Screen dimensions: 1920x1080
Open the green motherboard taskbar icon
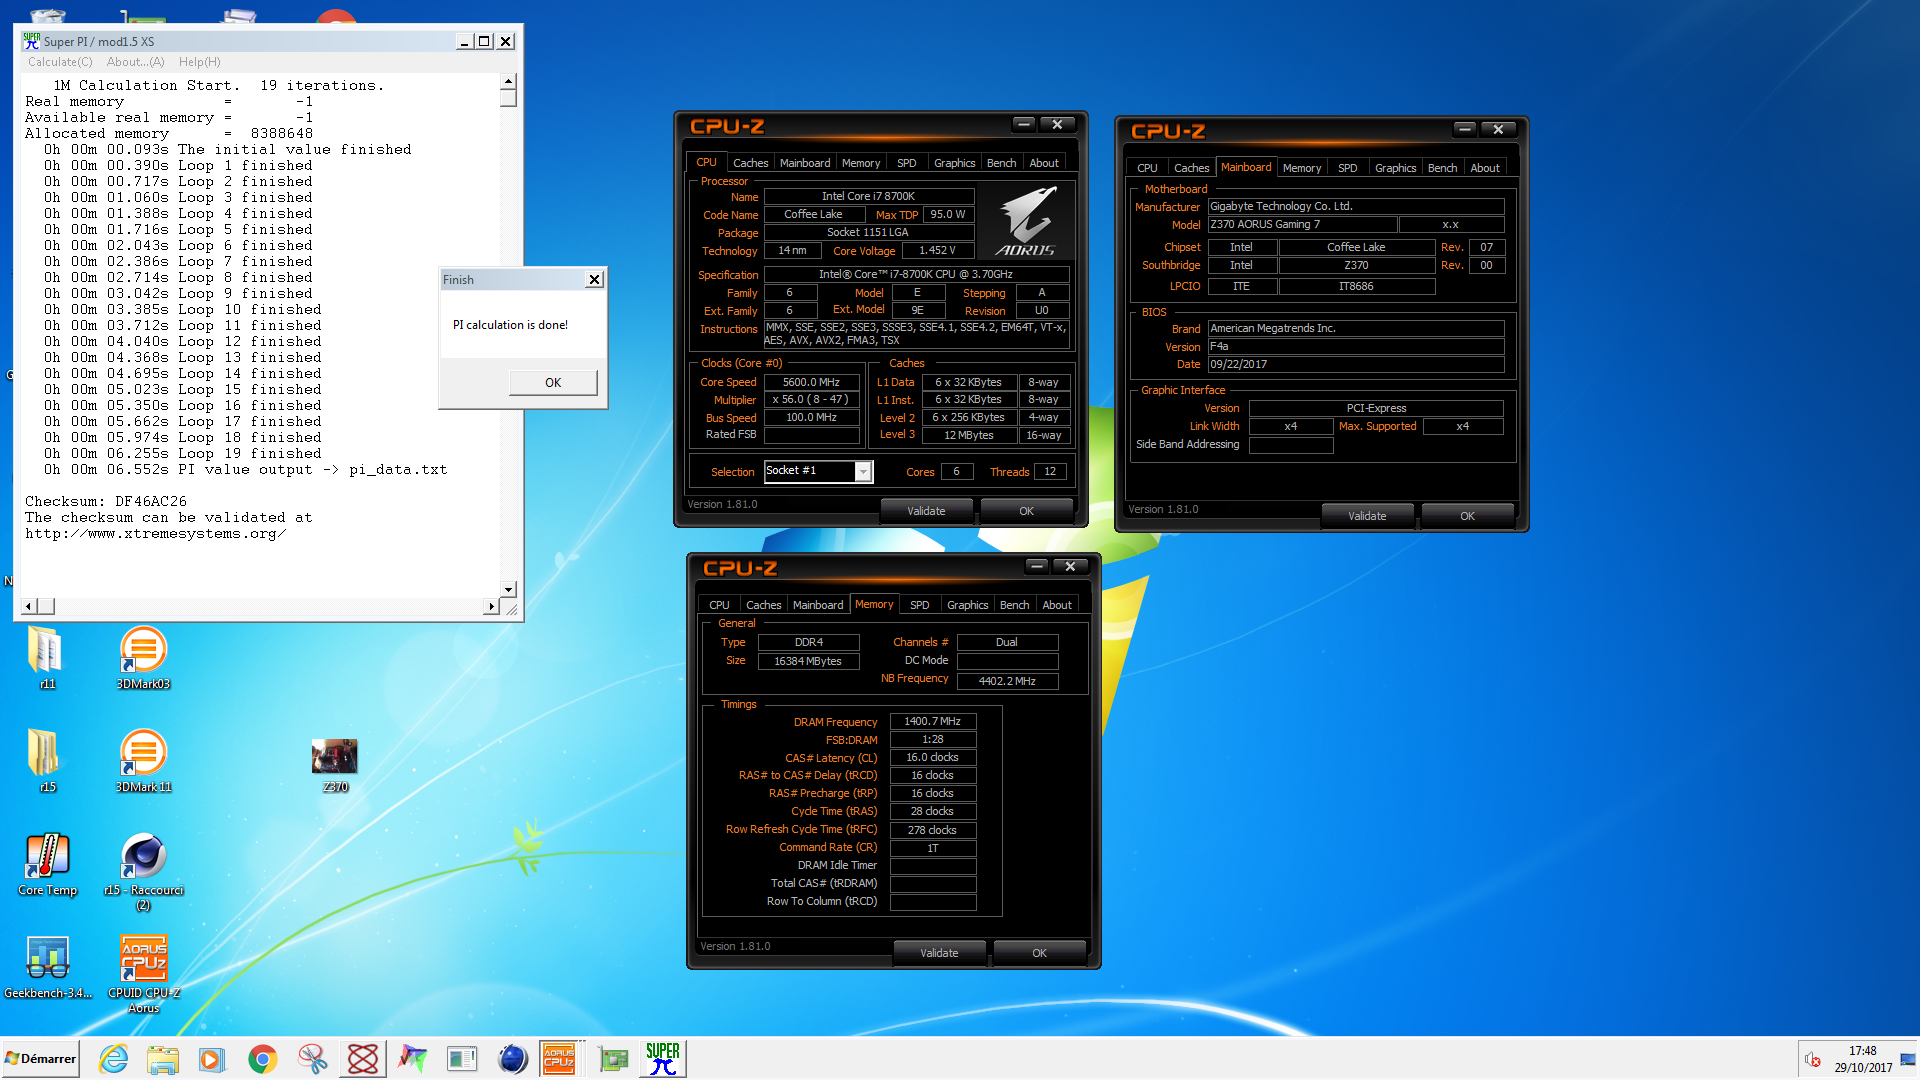[x=612, y=1059]
